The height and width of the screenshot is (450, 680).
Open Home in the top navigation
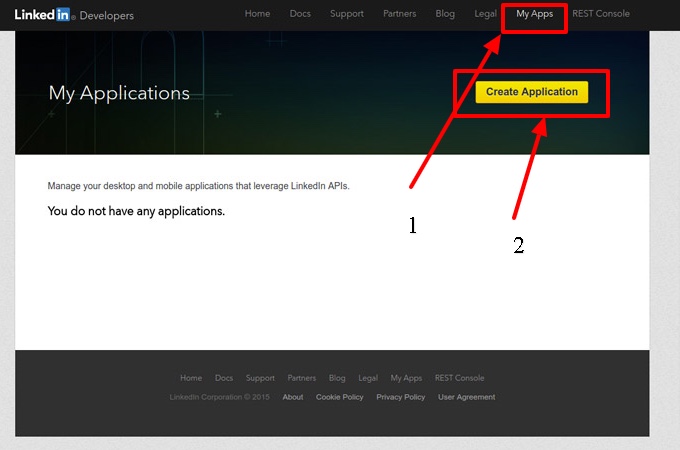[257, 14]
